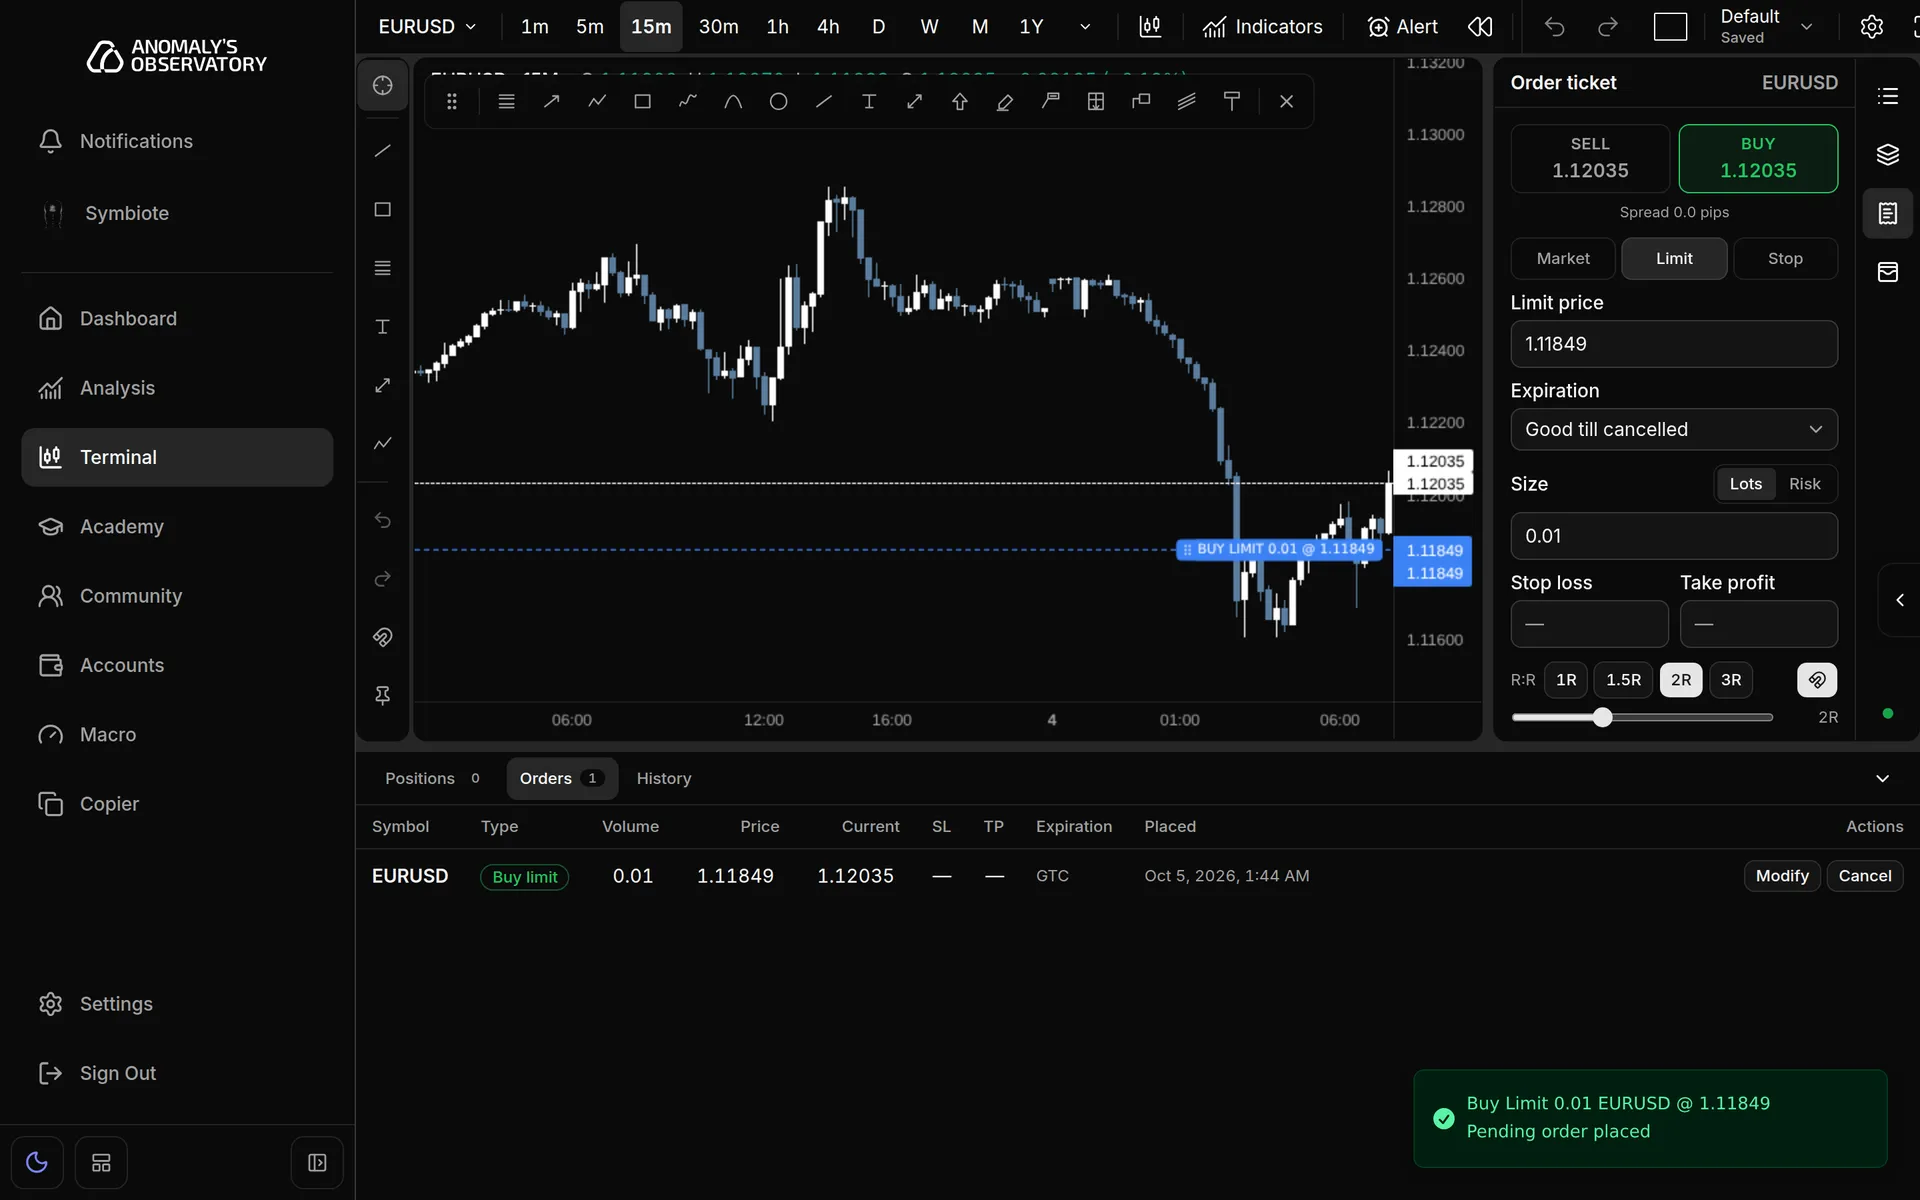The width and height of the screenshot is (1920, 1200).
Task: Open the Default layout dropdown
Action: coord(1766,27)
